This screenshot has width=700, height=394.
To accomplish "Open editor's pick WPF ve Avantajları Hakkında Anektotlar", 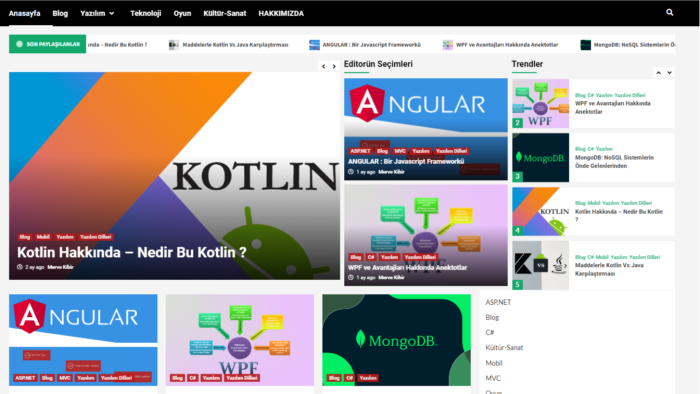I will click(408, 268).
